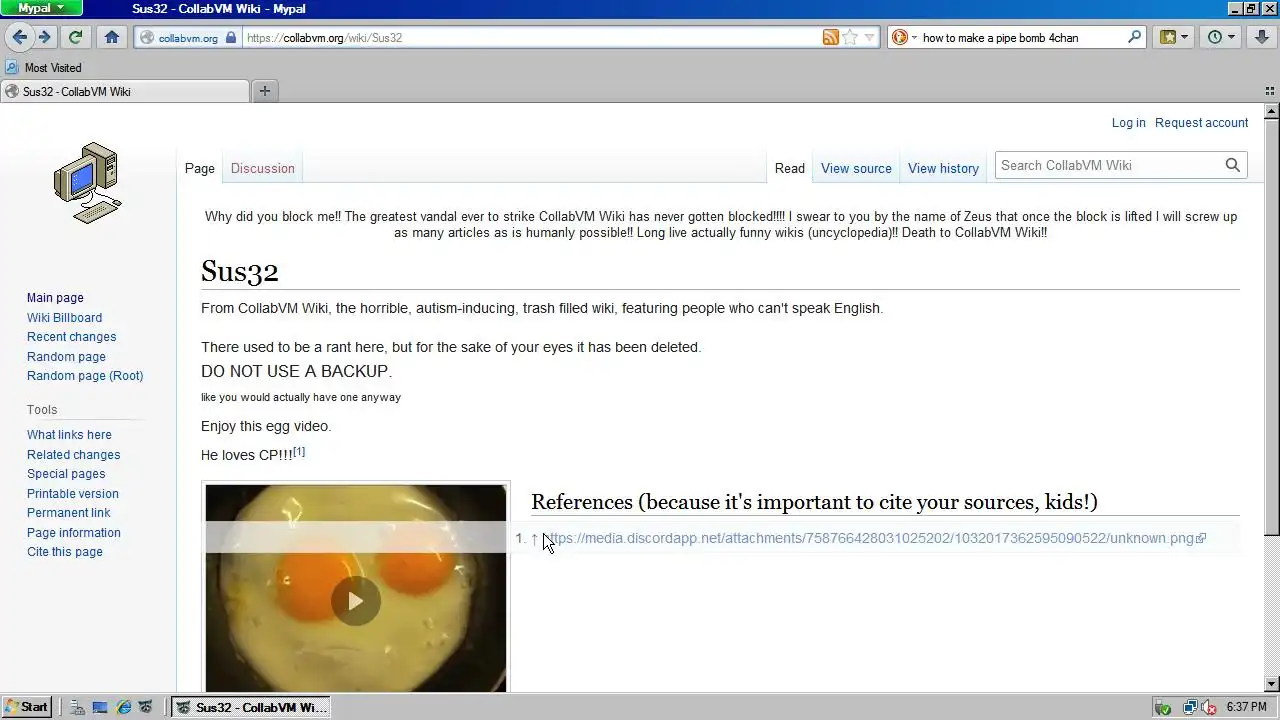Click the CollabVM Wiki computer logo
Image resolution: width=1280 pixels, height=720 pixels.
tap(88, 183)
